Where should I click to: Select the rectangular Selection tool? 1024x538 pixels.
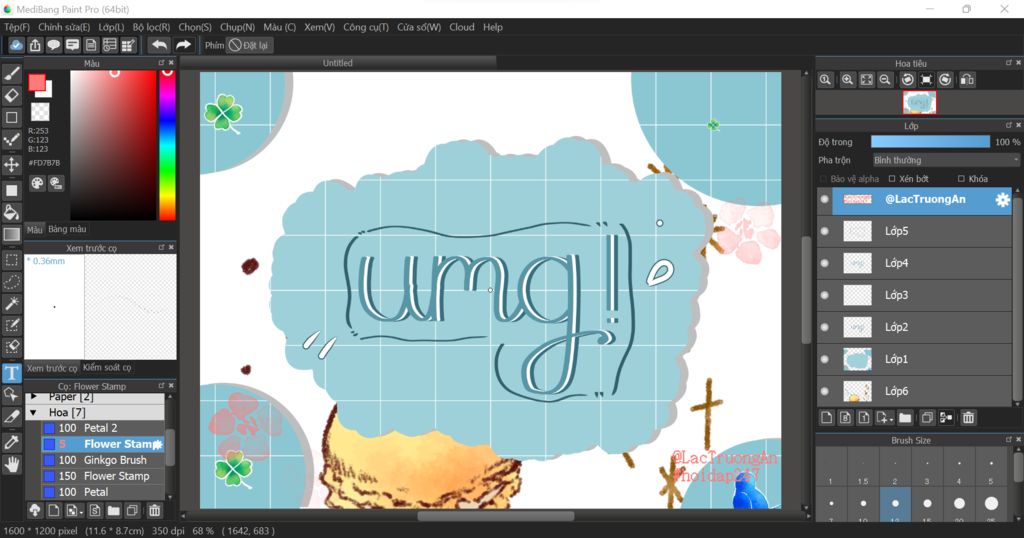[x=12, y=261]
